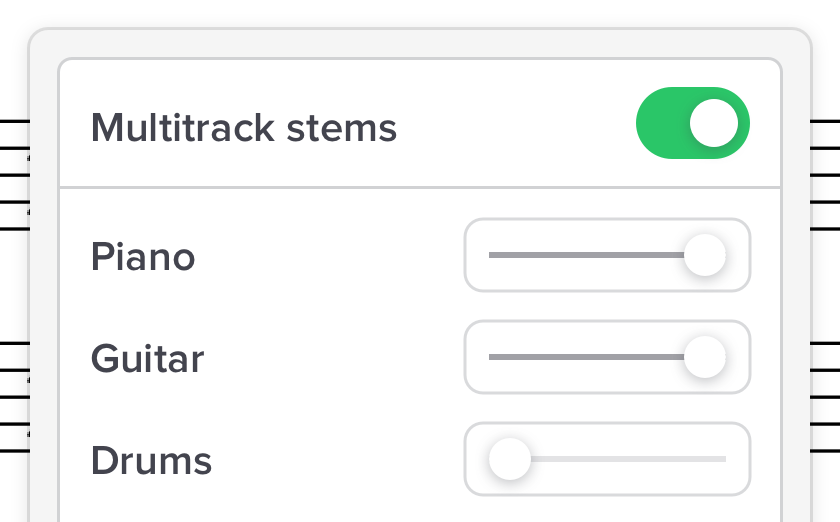This screenshot has height=522, width=840.
Task: Set the Piano slider to its midpoint
Action: tap(607, 255)
